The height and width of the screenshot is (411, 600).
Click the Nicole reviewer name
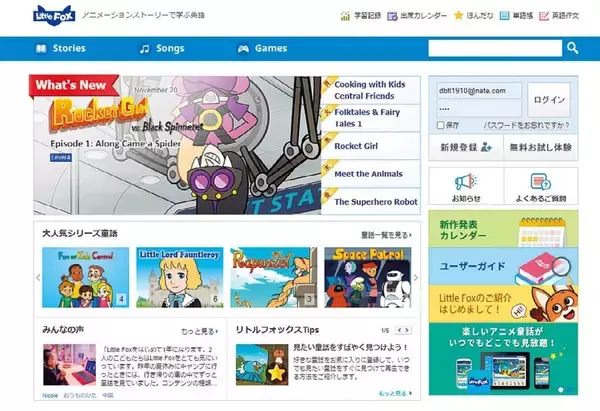coord(50,395)
